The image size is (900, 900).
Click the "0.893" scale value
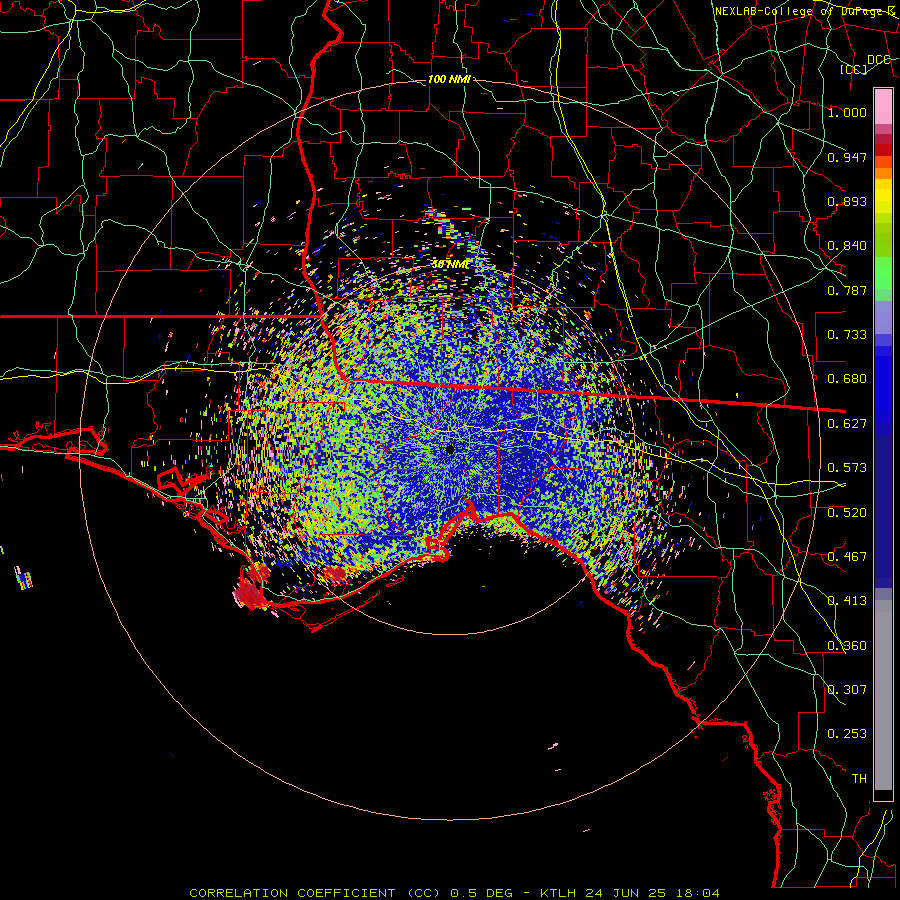[x=847, y=201]
